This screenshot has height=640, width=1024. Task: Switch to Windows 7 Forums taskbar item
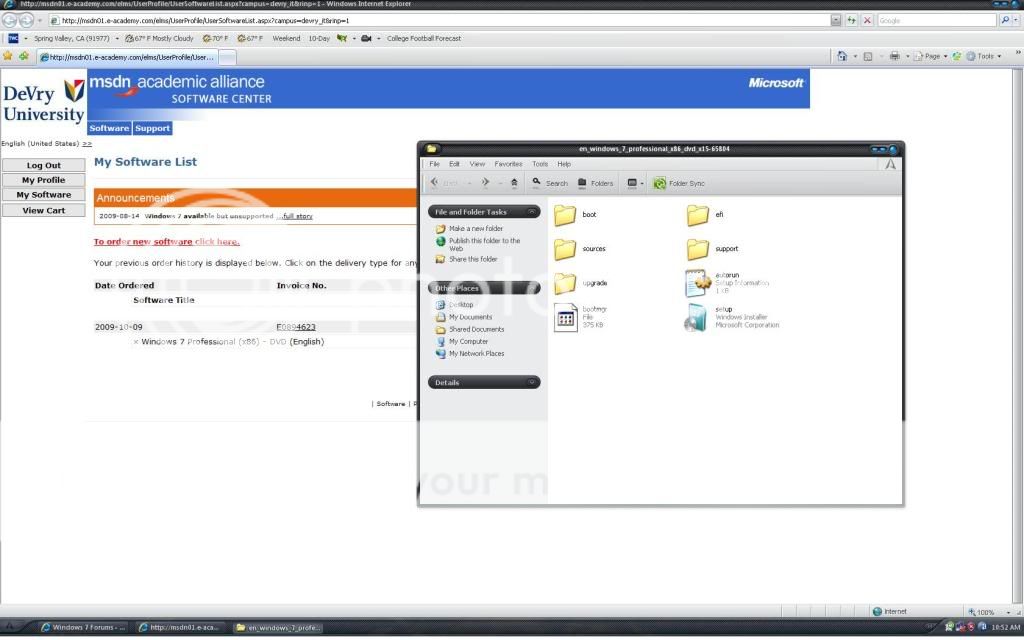click(84, 628)
